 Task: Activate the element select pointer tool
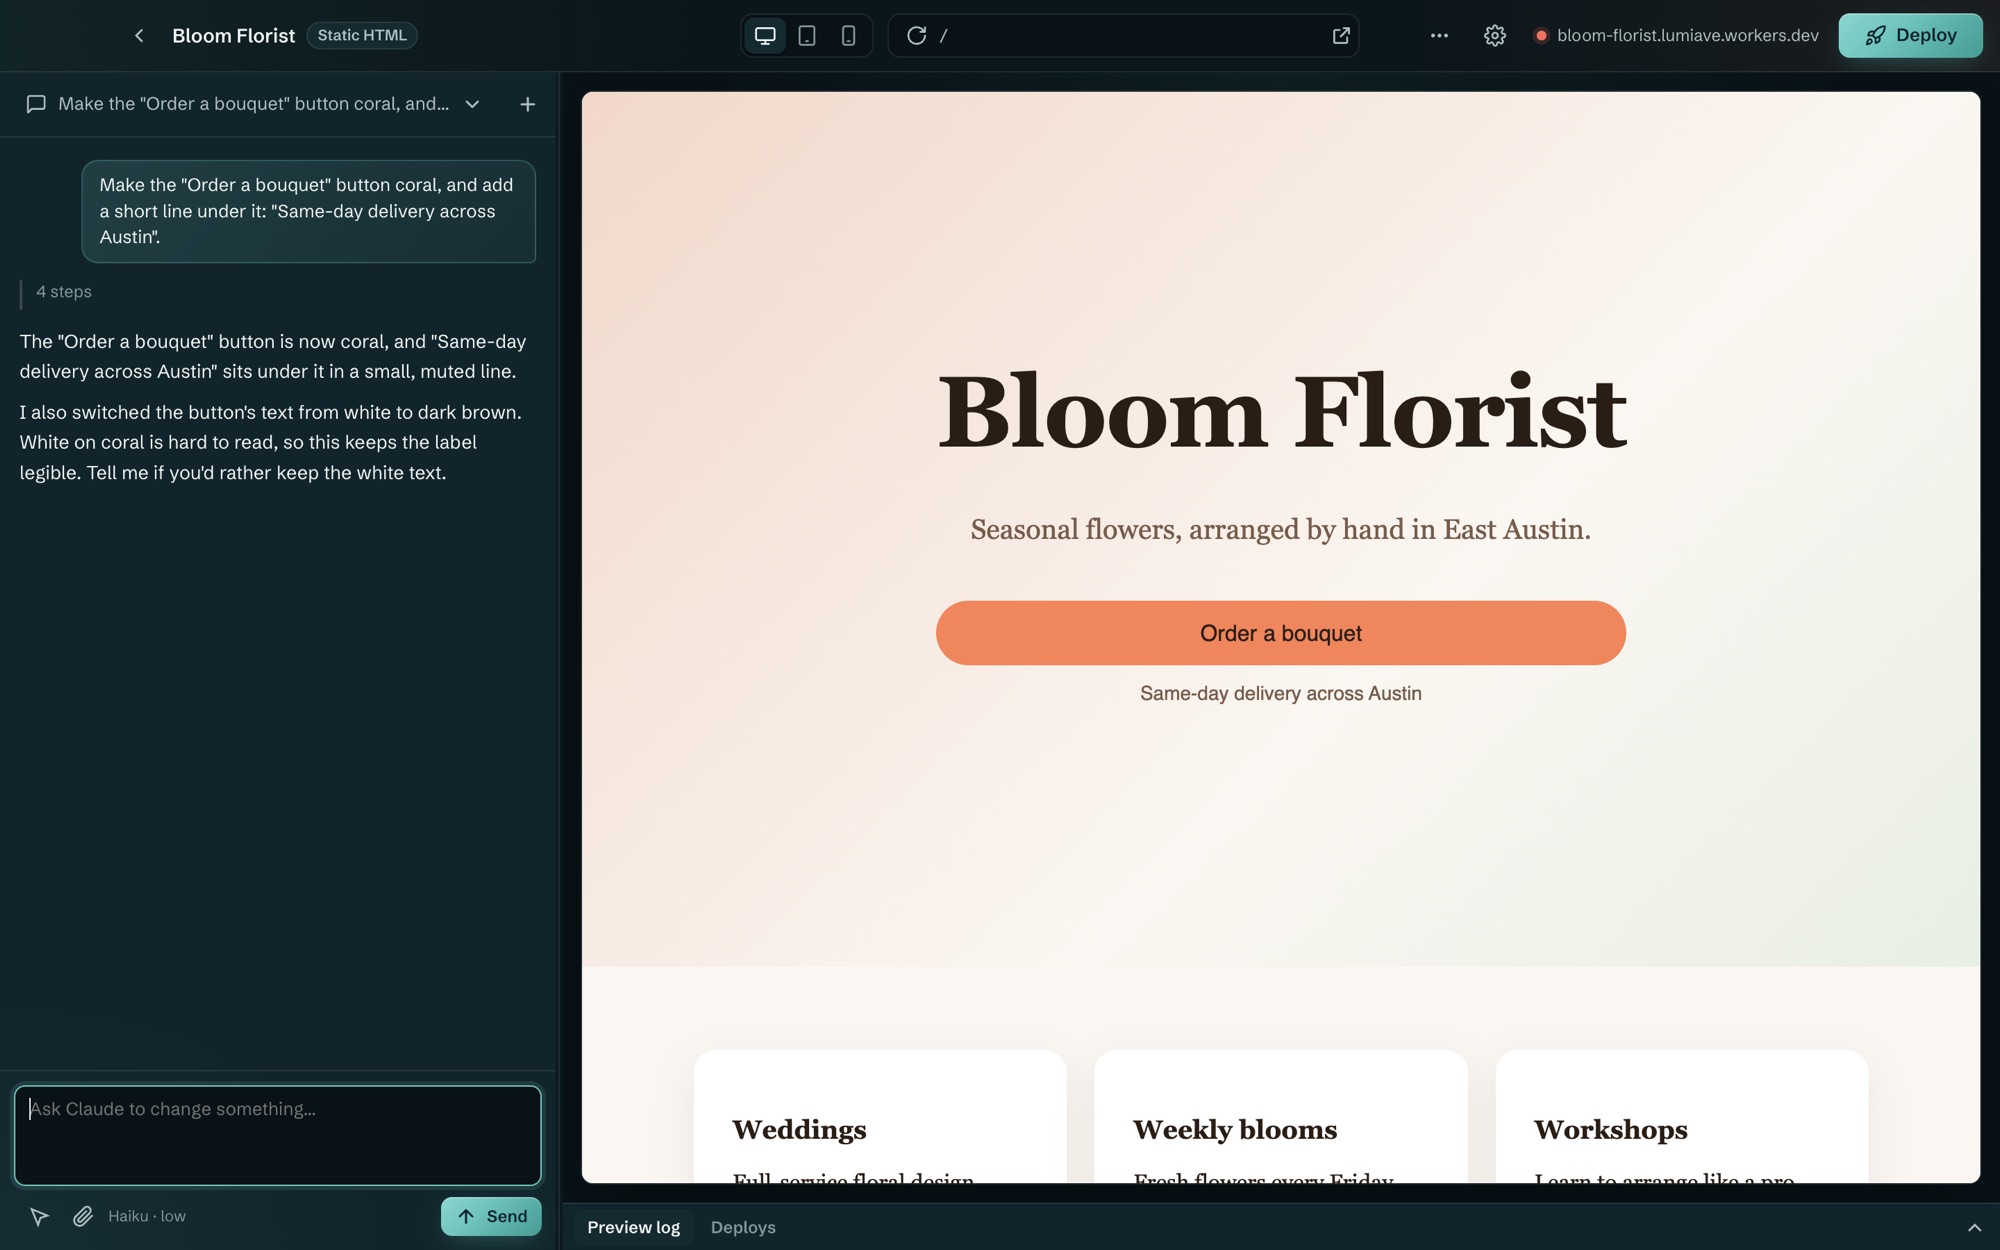[39, 1216]
